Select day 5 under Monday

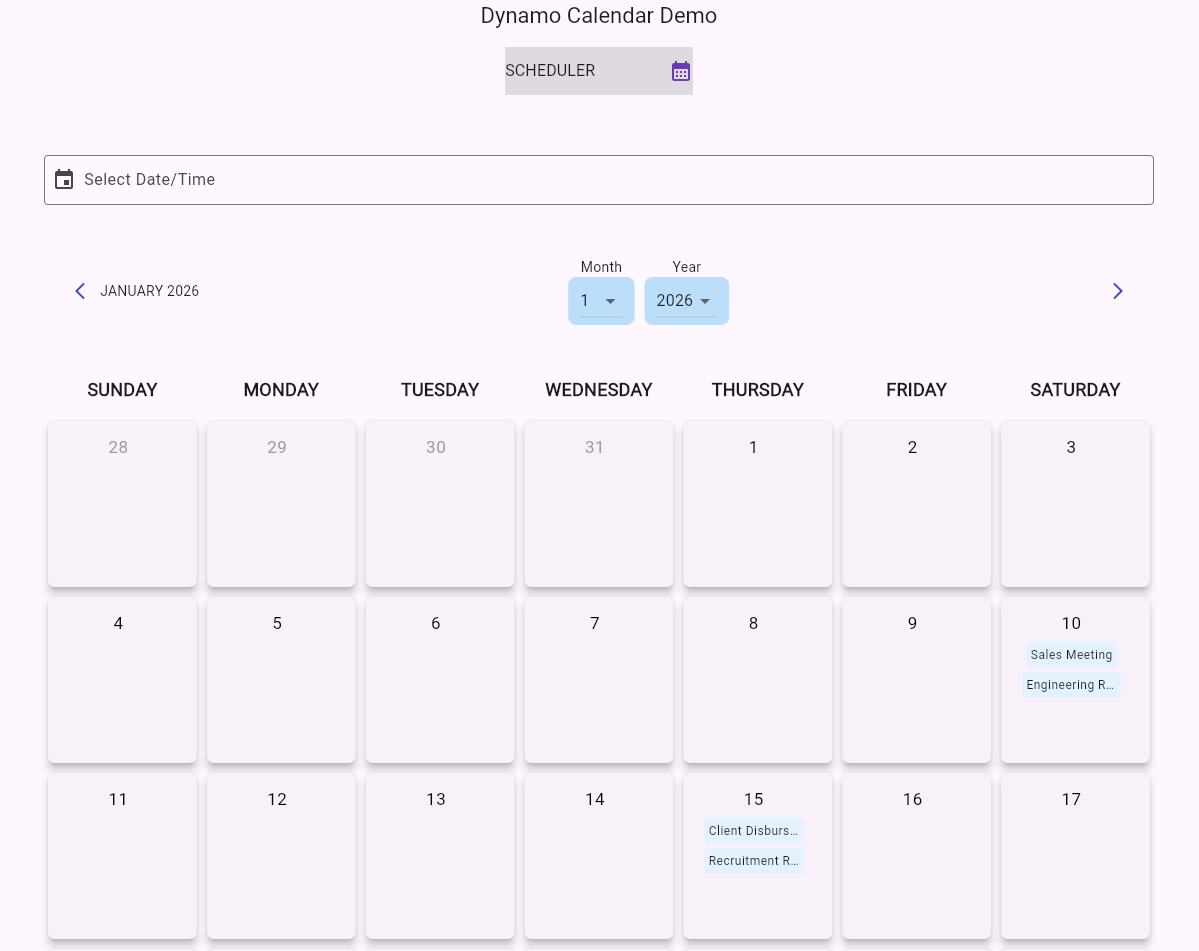(281, 680)
